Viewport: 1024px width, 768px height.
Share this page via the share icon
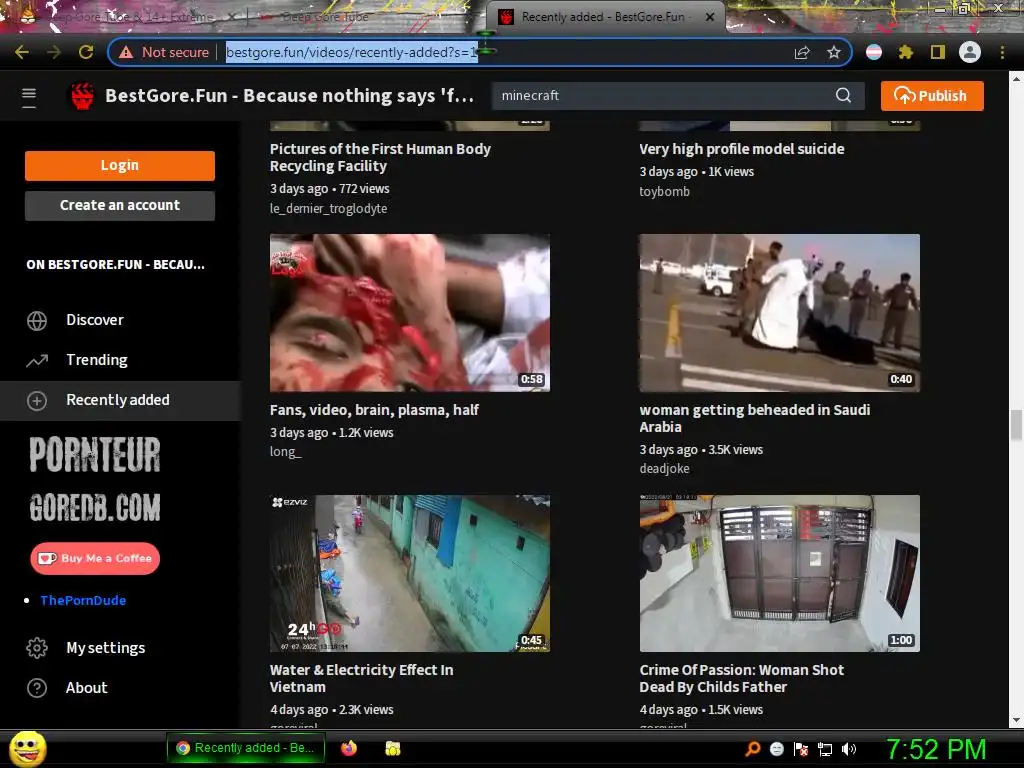pos(802,52)
